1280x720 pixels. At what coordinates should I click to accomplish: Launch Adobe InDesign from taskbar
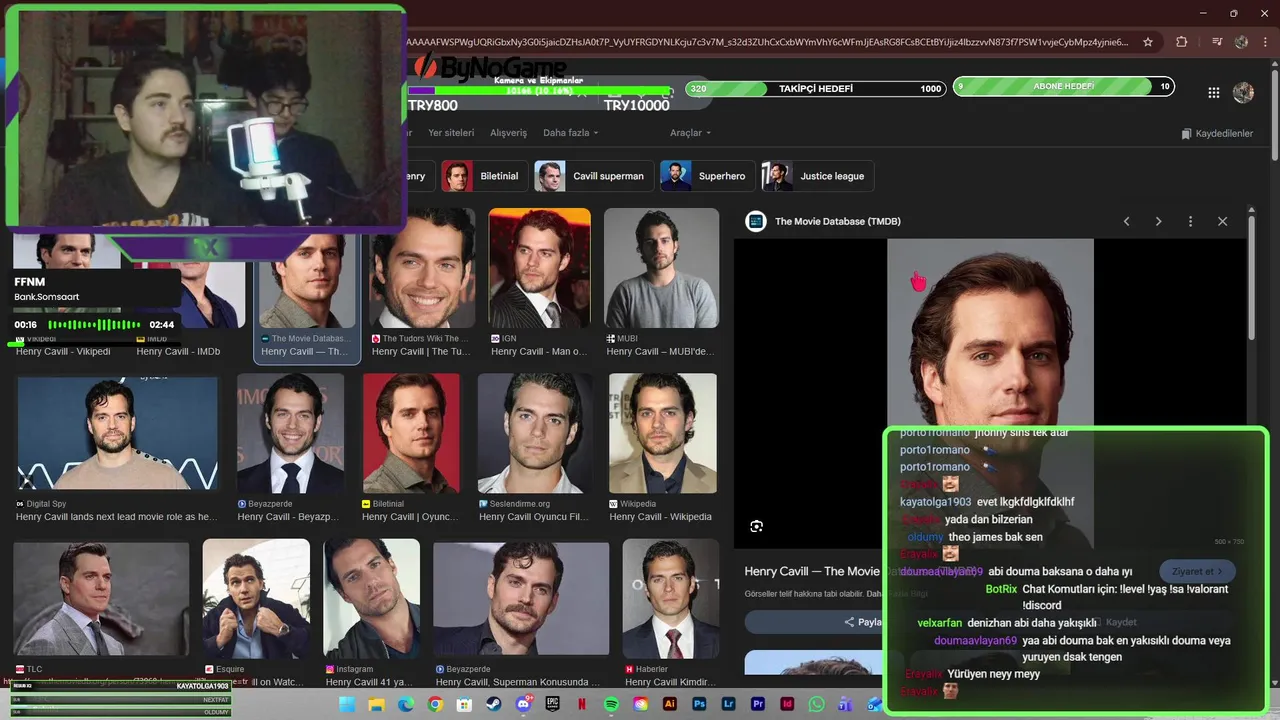787,705
